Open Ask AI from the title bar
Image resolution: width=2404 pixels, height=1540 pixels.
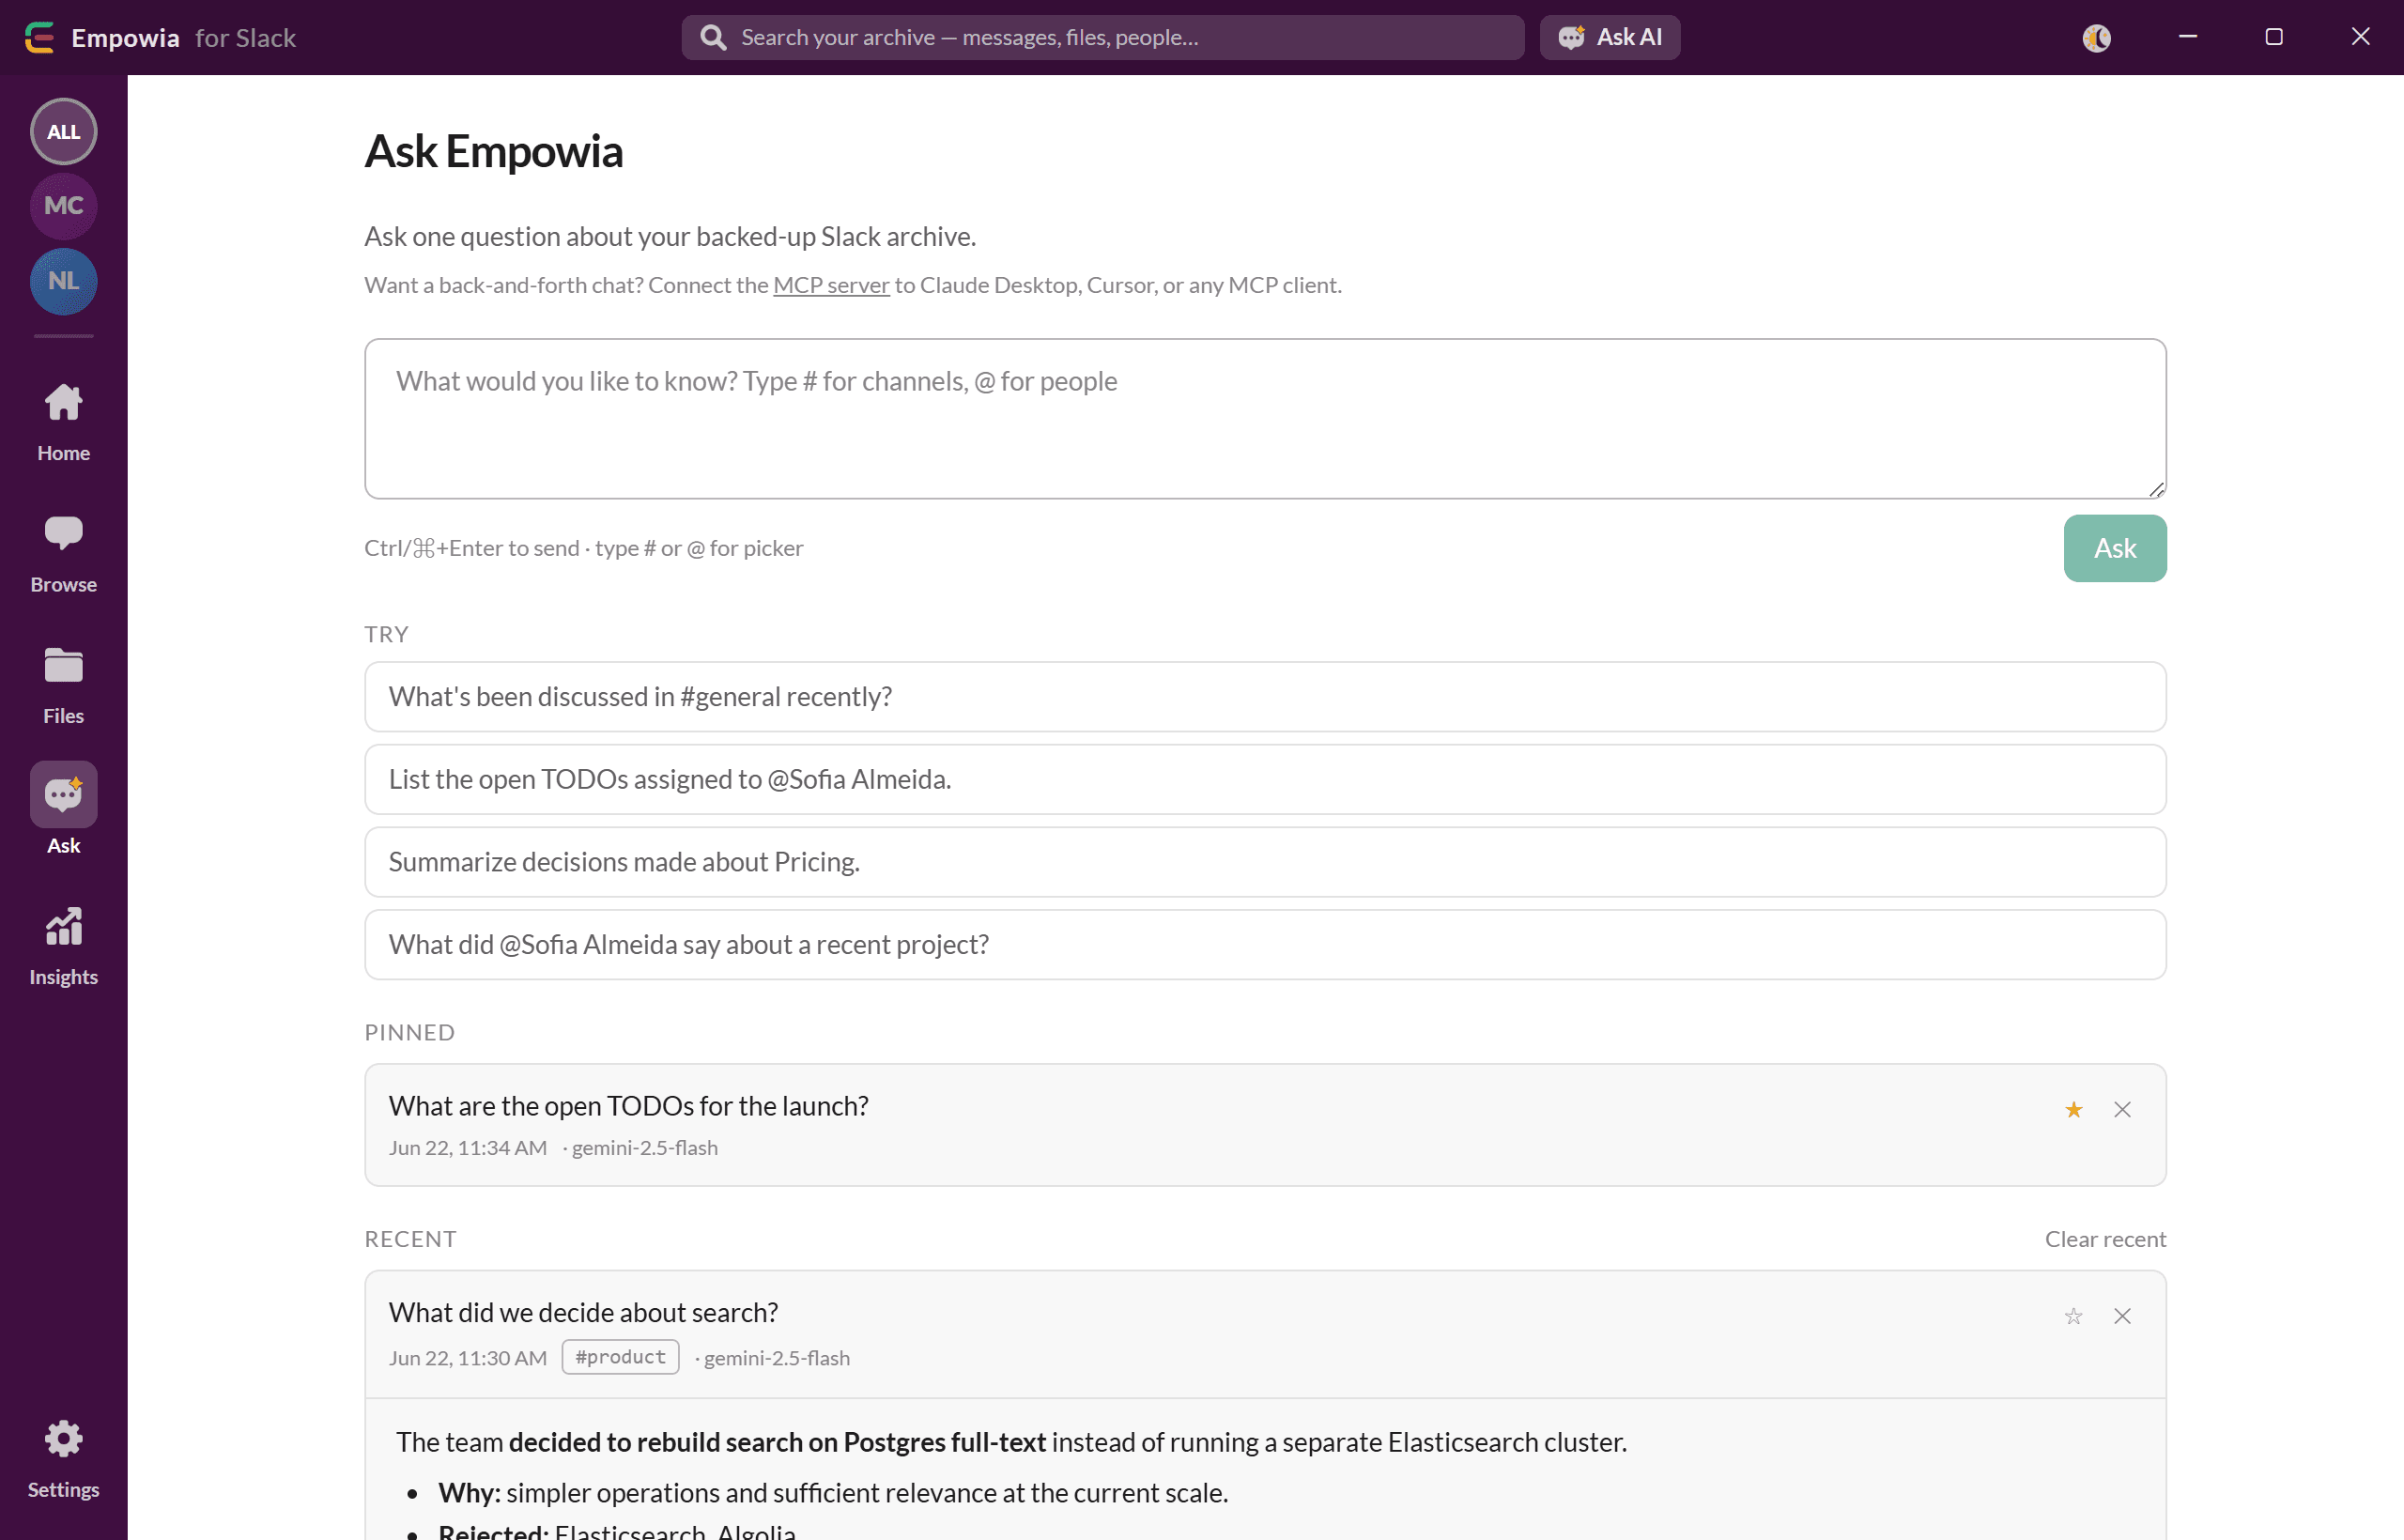tap(1609, 38)
